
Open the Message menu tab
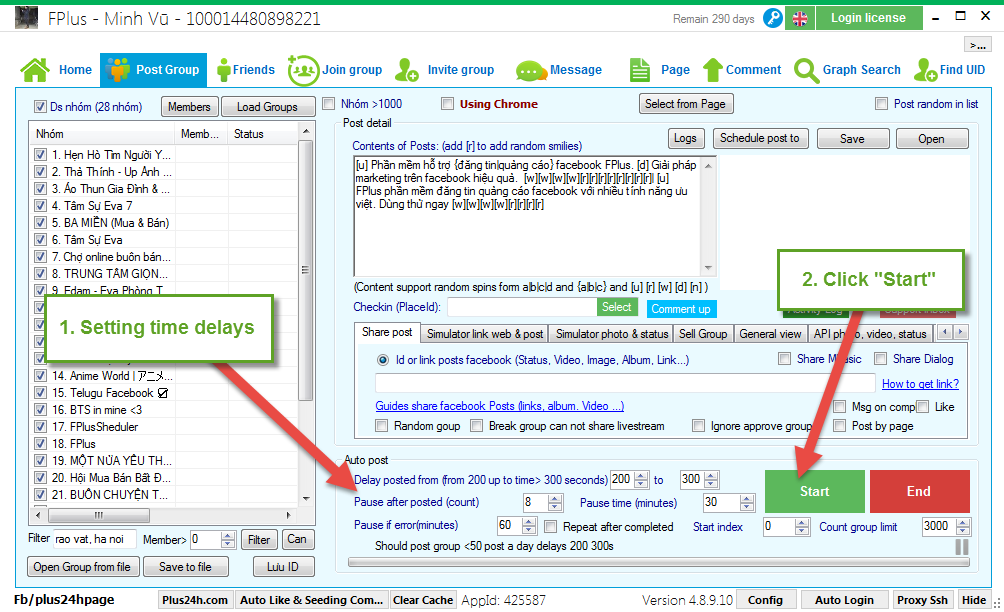(560, 70)
